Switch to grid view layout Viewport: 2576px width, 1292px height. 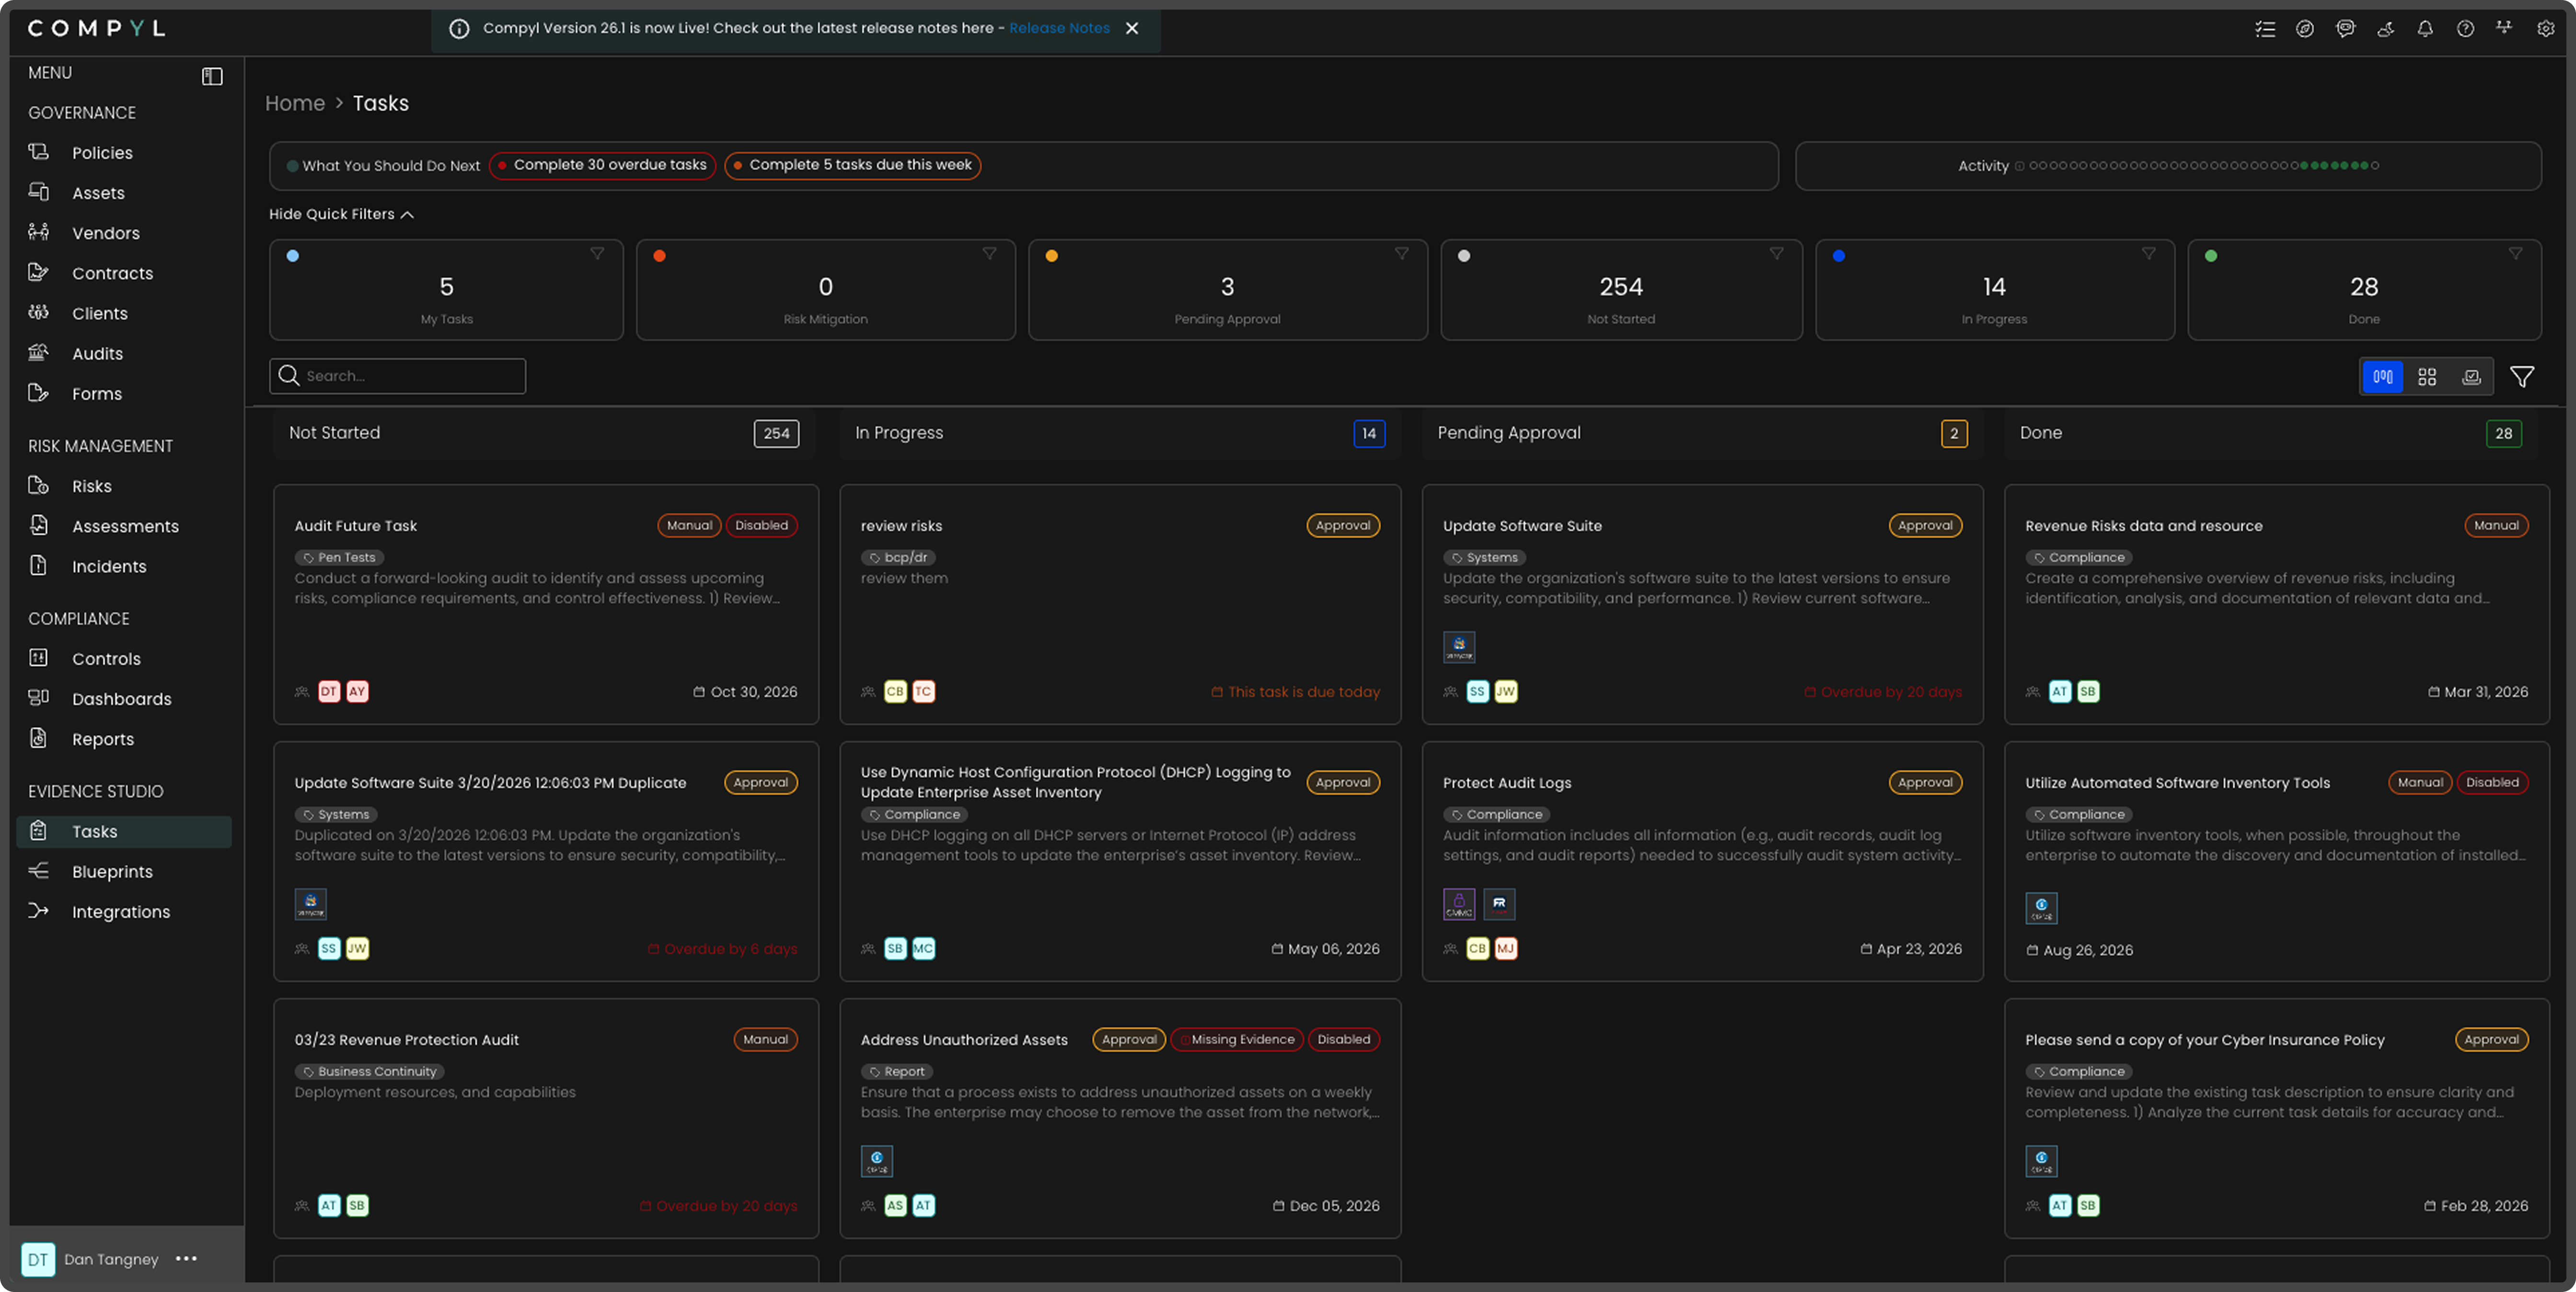coord(2427,377)
